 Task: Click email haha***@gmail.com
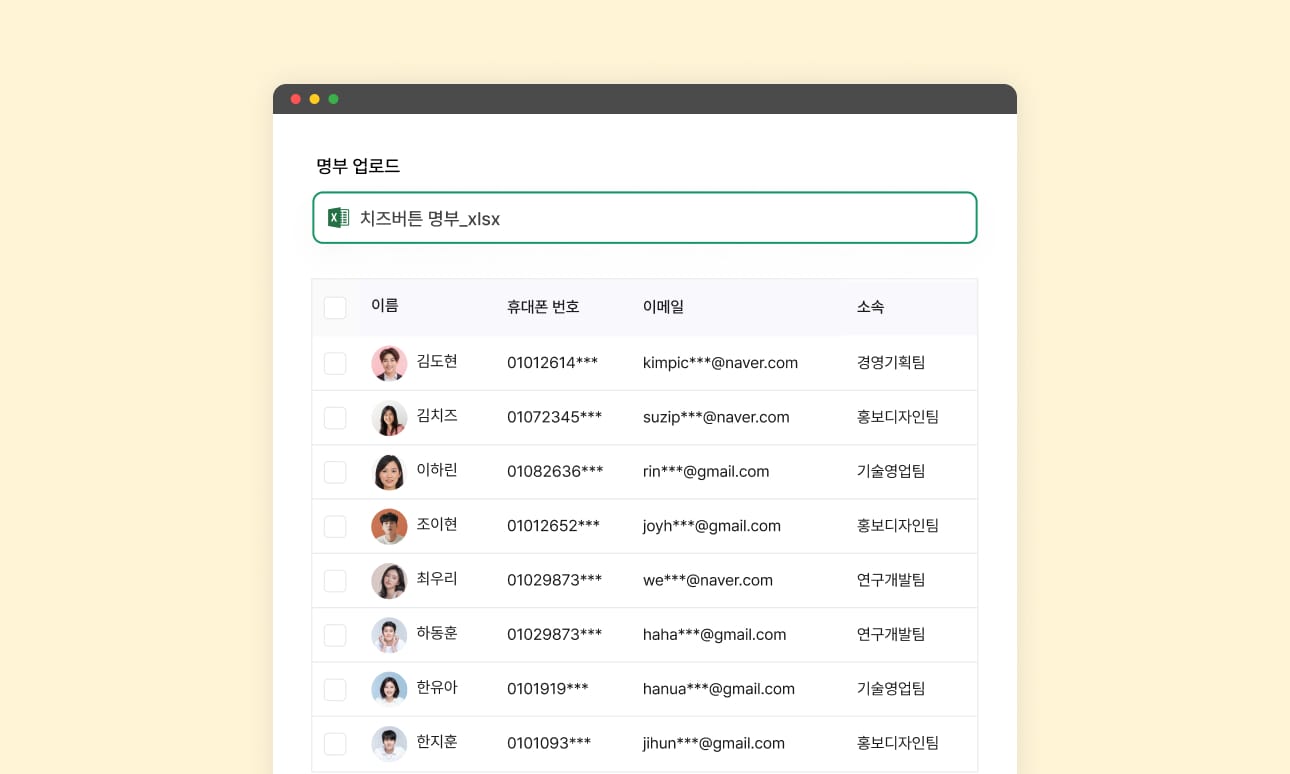click(x=715, y=635)
